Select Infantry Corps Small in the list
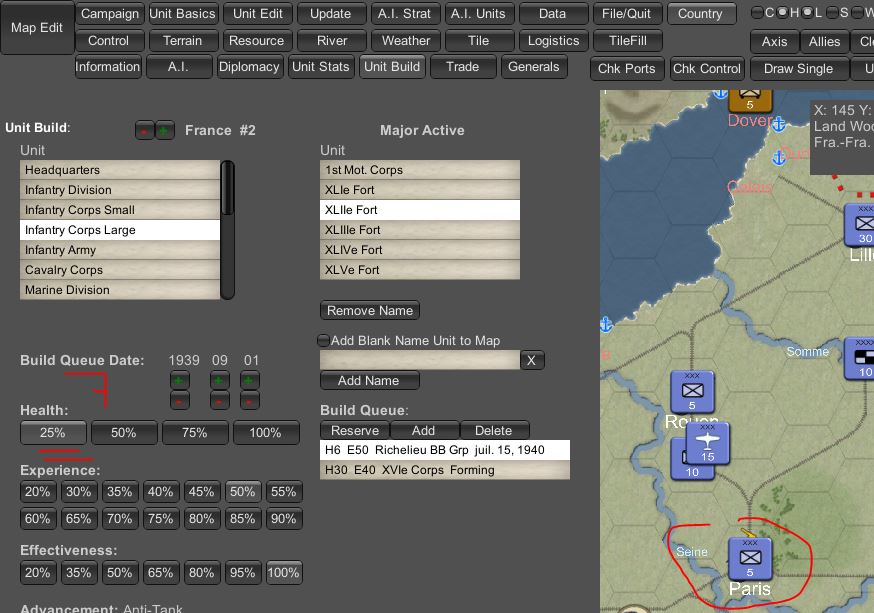Screen dimensions: 874x613 click(x=120, y=210)
